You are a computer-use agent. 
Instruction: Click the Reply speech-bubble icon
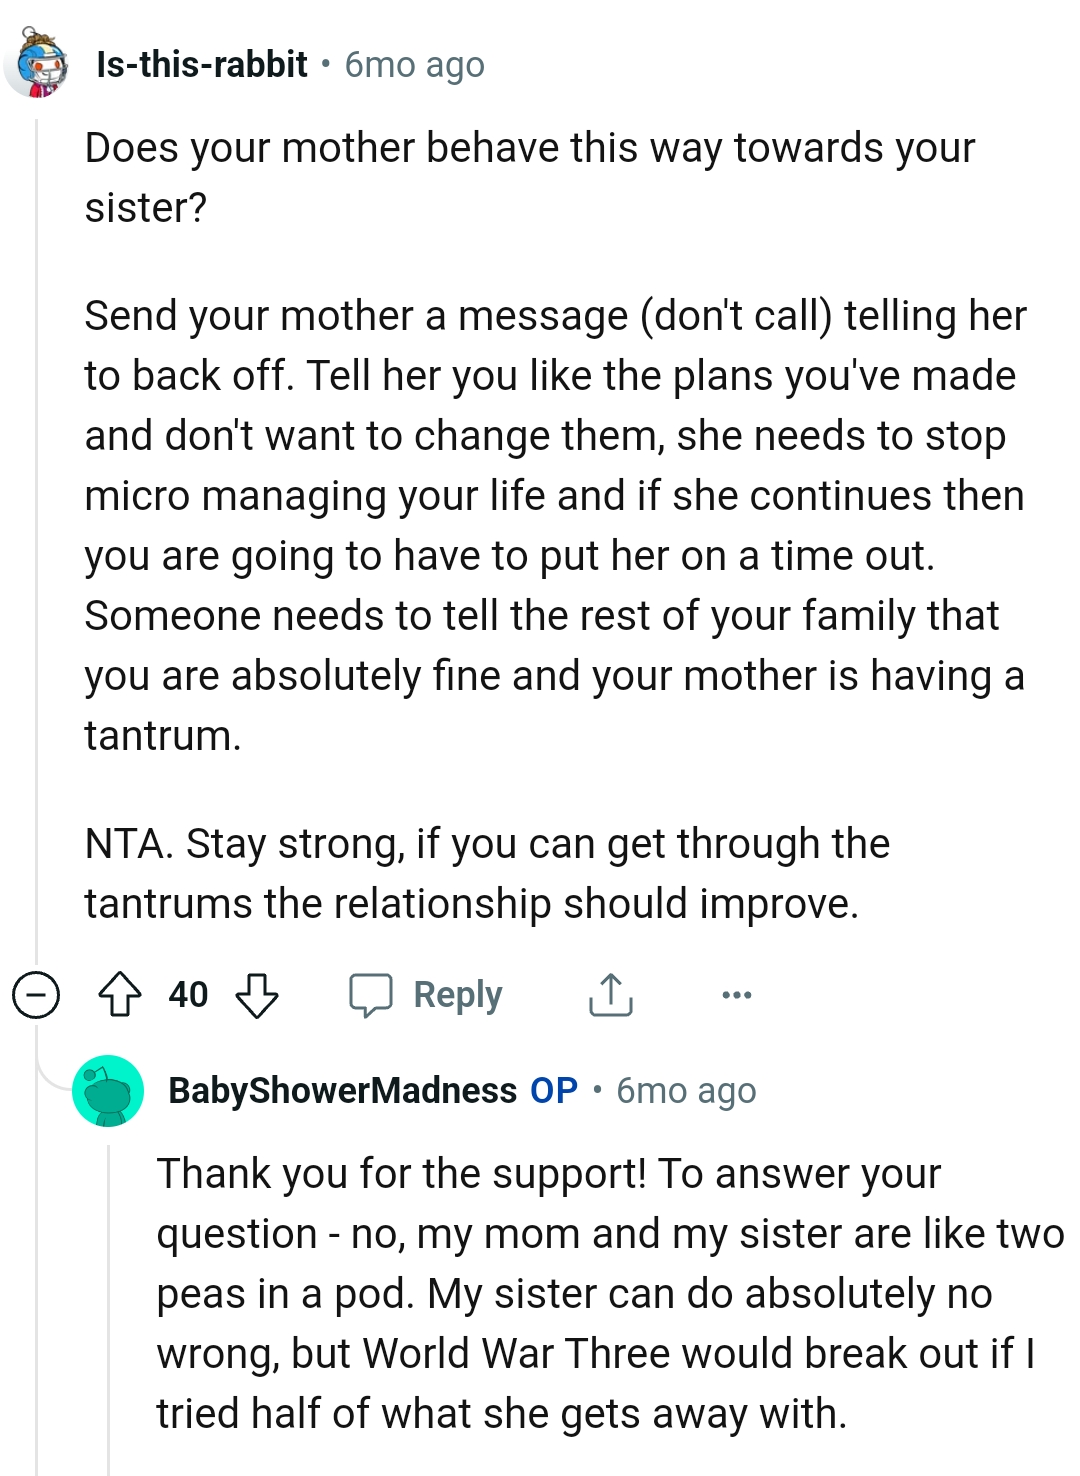[372, 994]
